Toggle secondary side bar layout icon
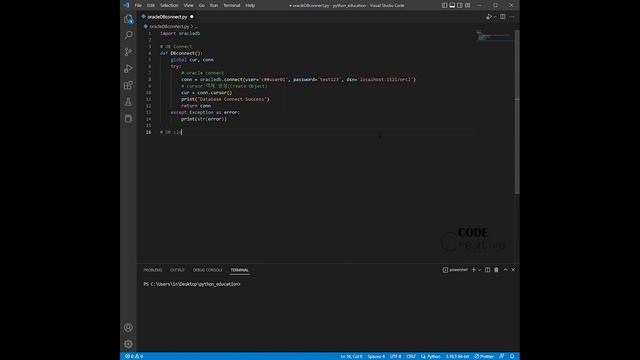Viewport: 640px width, 360px height. (460, 5)
